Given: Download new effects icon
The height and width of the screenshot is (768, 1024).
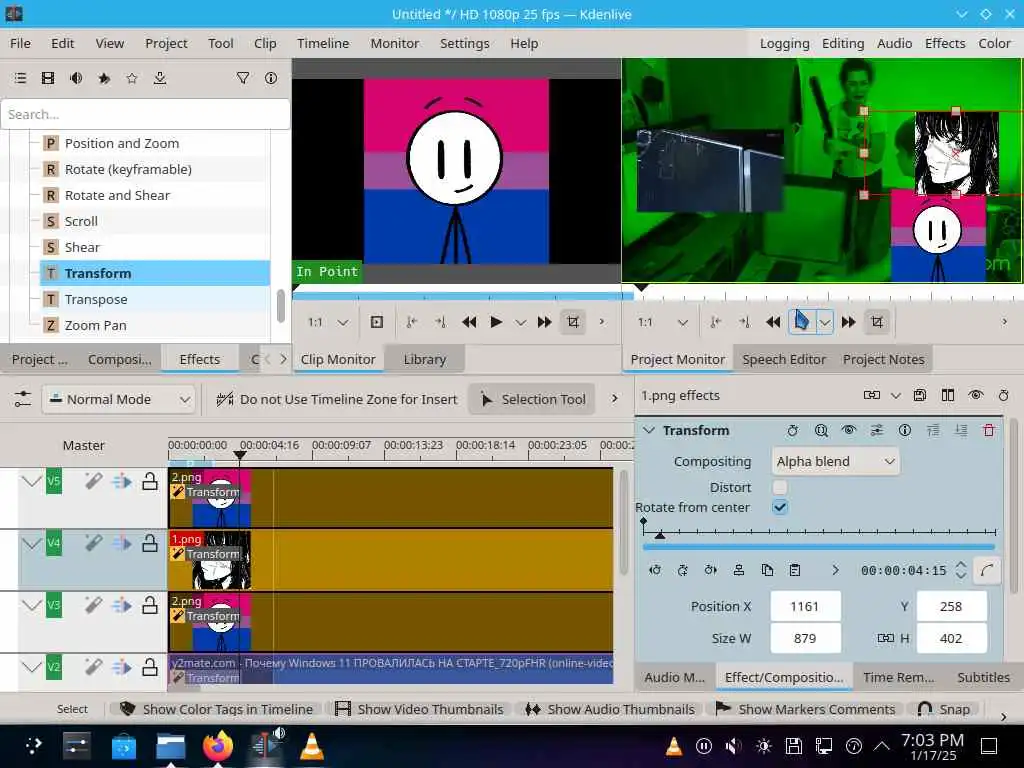Looking at the screenshot, I should tap(160, 78).
